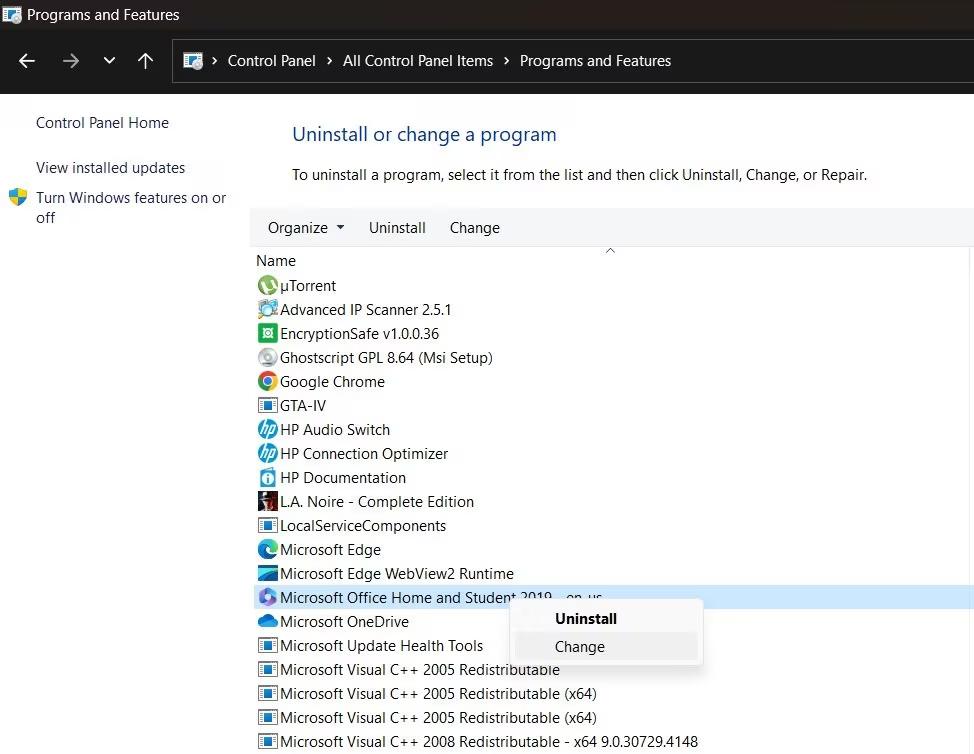Expand chevron after Control Panel breadcrumb
974x754 pixels.
pyautogui.click(x=329, y=61)
